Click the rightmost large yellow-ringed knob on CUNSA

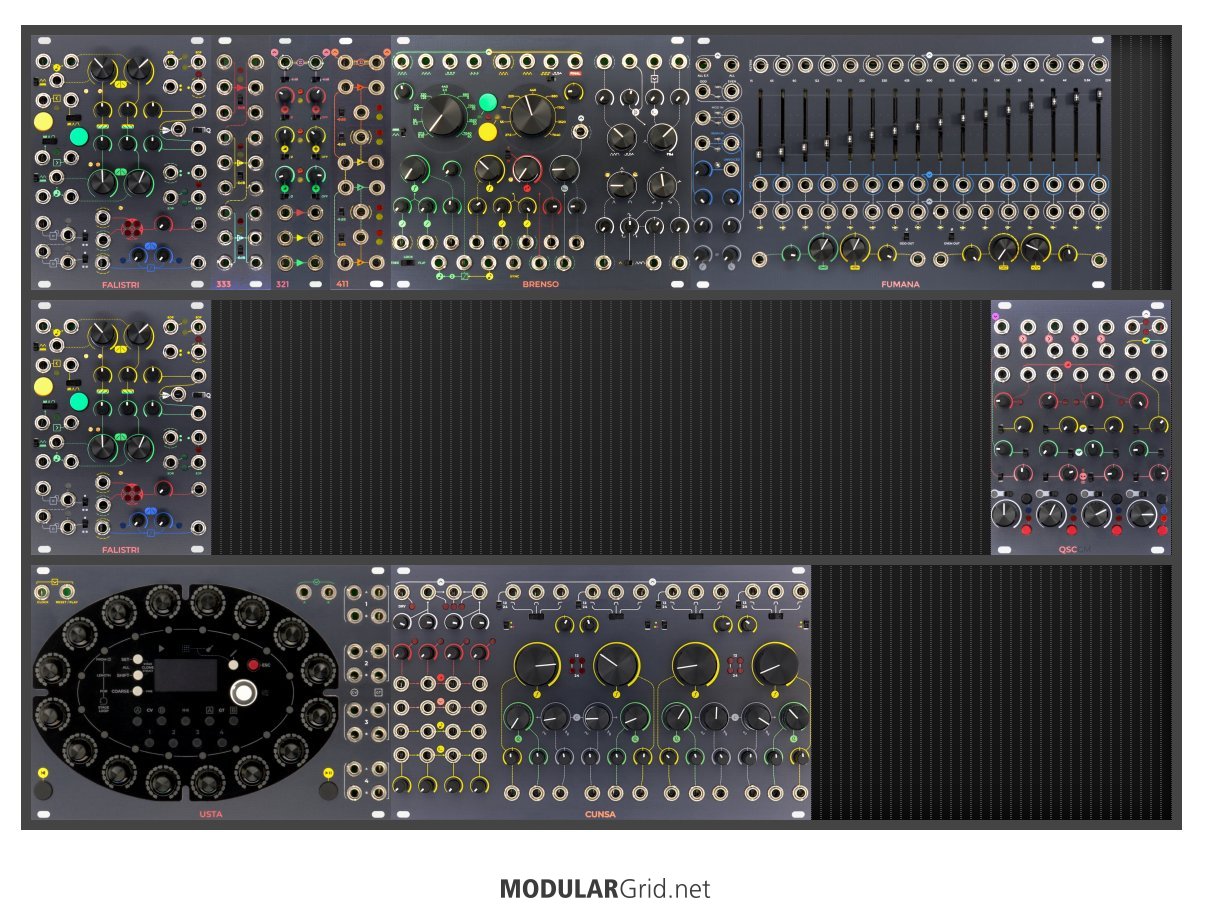(775, 666)
